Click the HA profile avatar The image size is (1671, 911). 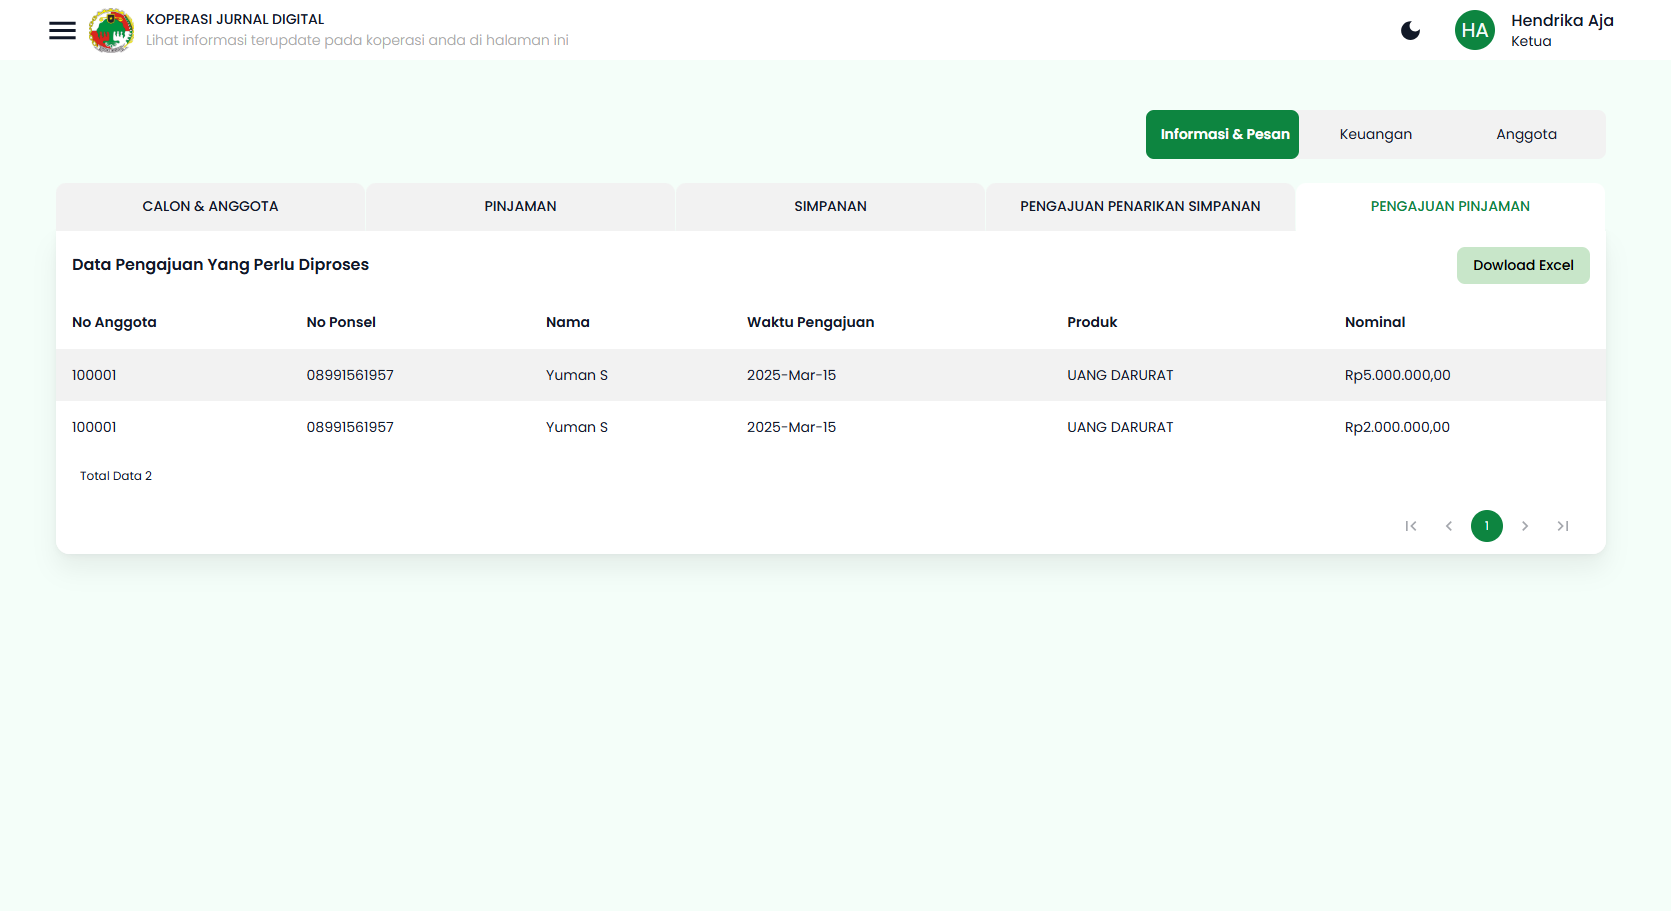click(x=1474, y=30)
